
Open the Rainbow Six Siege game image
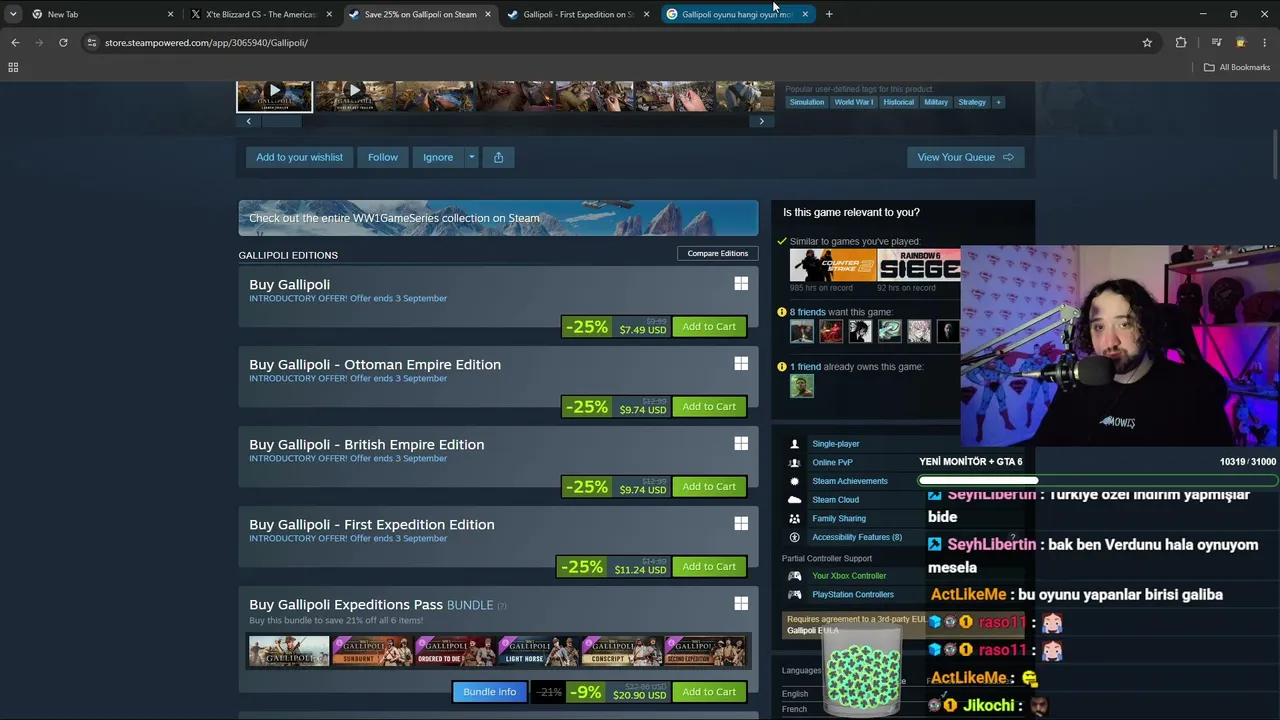[x=919, y=265]
